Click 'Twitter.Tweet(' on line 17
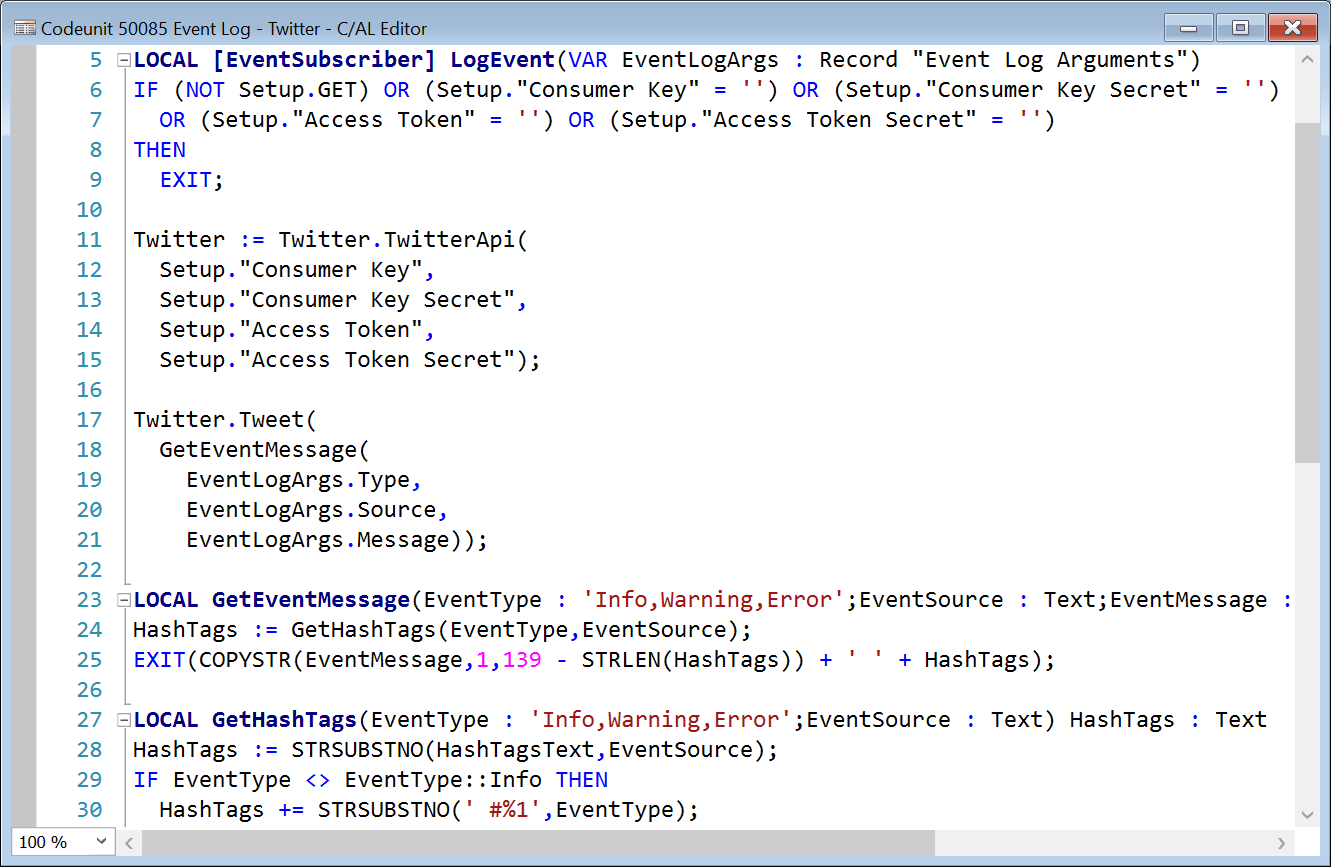This screenshot has width=1331, height=867. [225, 420]
